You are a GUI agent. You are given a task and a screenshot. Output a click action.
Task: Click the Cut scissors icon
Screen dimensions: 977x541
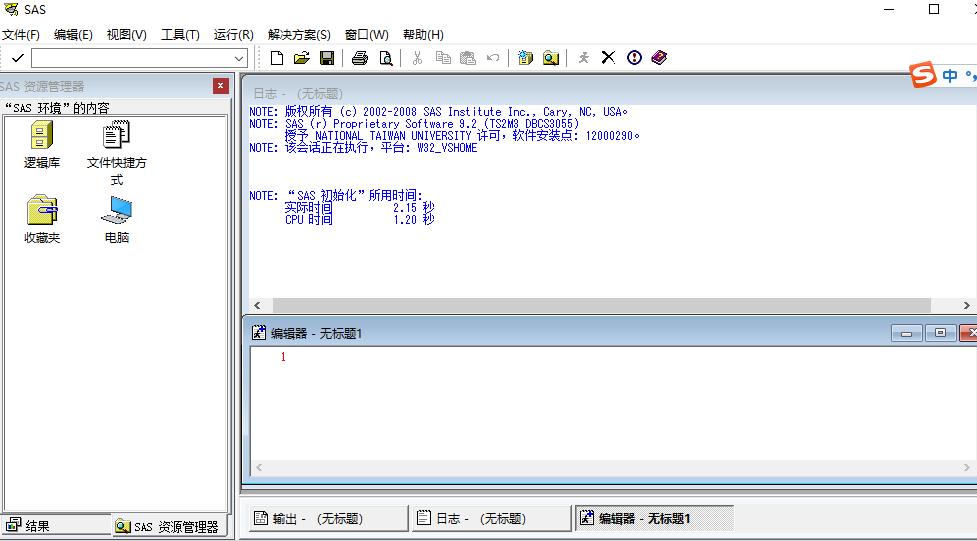tap(417, 58)
